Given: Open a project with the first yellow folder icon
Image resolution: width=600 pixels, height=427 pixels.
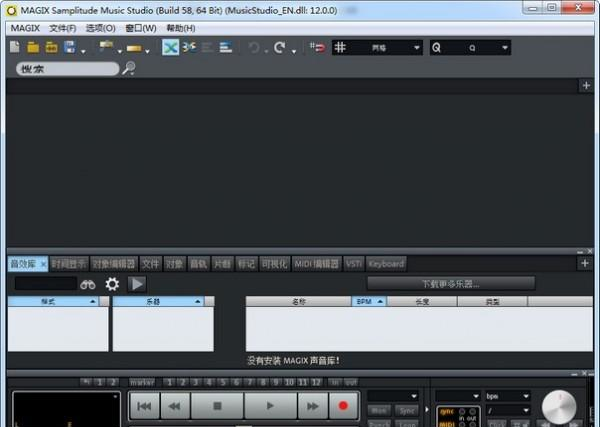Looking at the screenshot, I should (33, 47).
